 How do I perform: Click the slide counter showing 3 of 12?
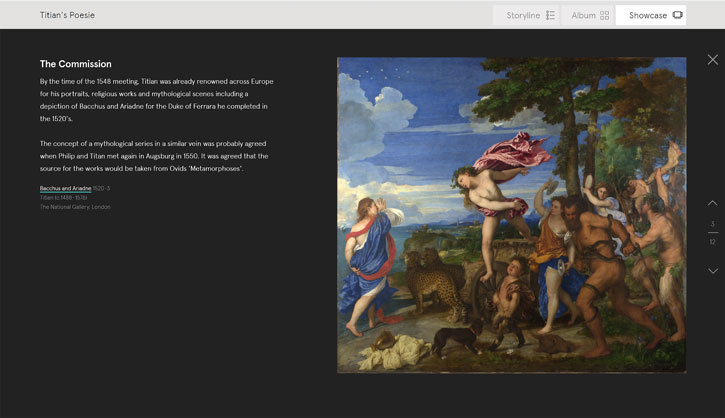click(713, 233)
